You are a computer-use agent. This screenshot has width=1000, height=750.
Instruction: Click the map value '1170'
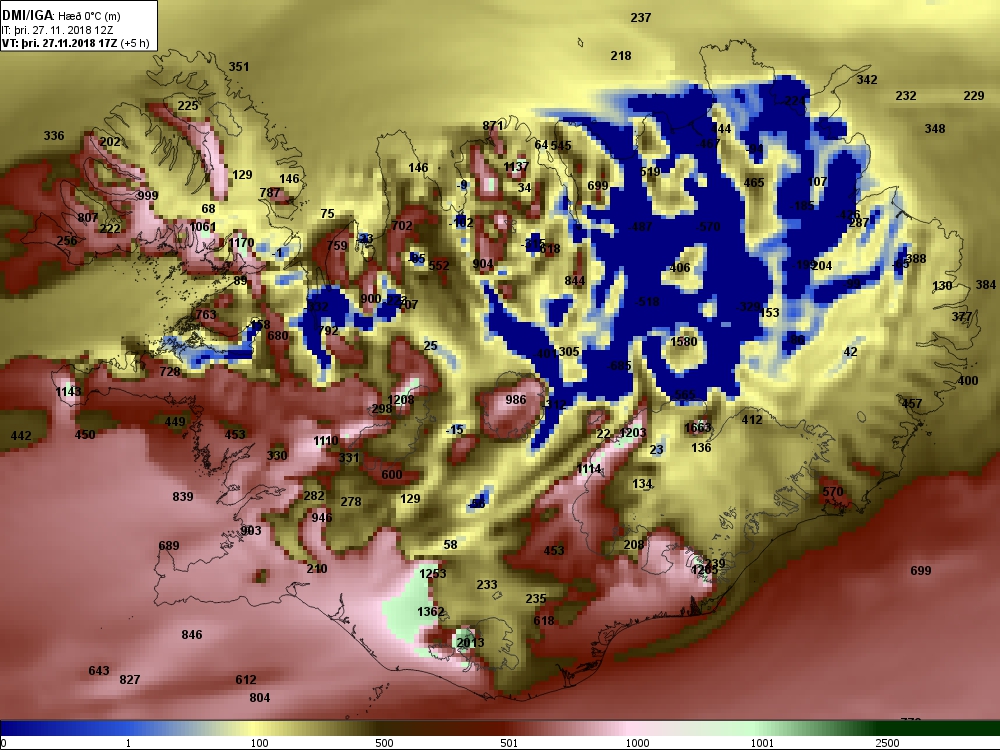[241, 242]
